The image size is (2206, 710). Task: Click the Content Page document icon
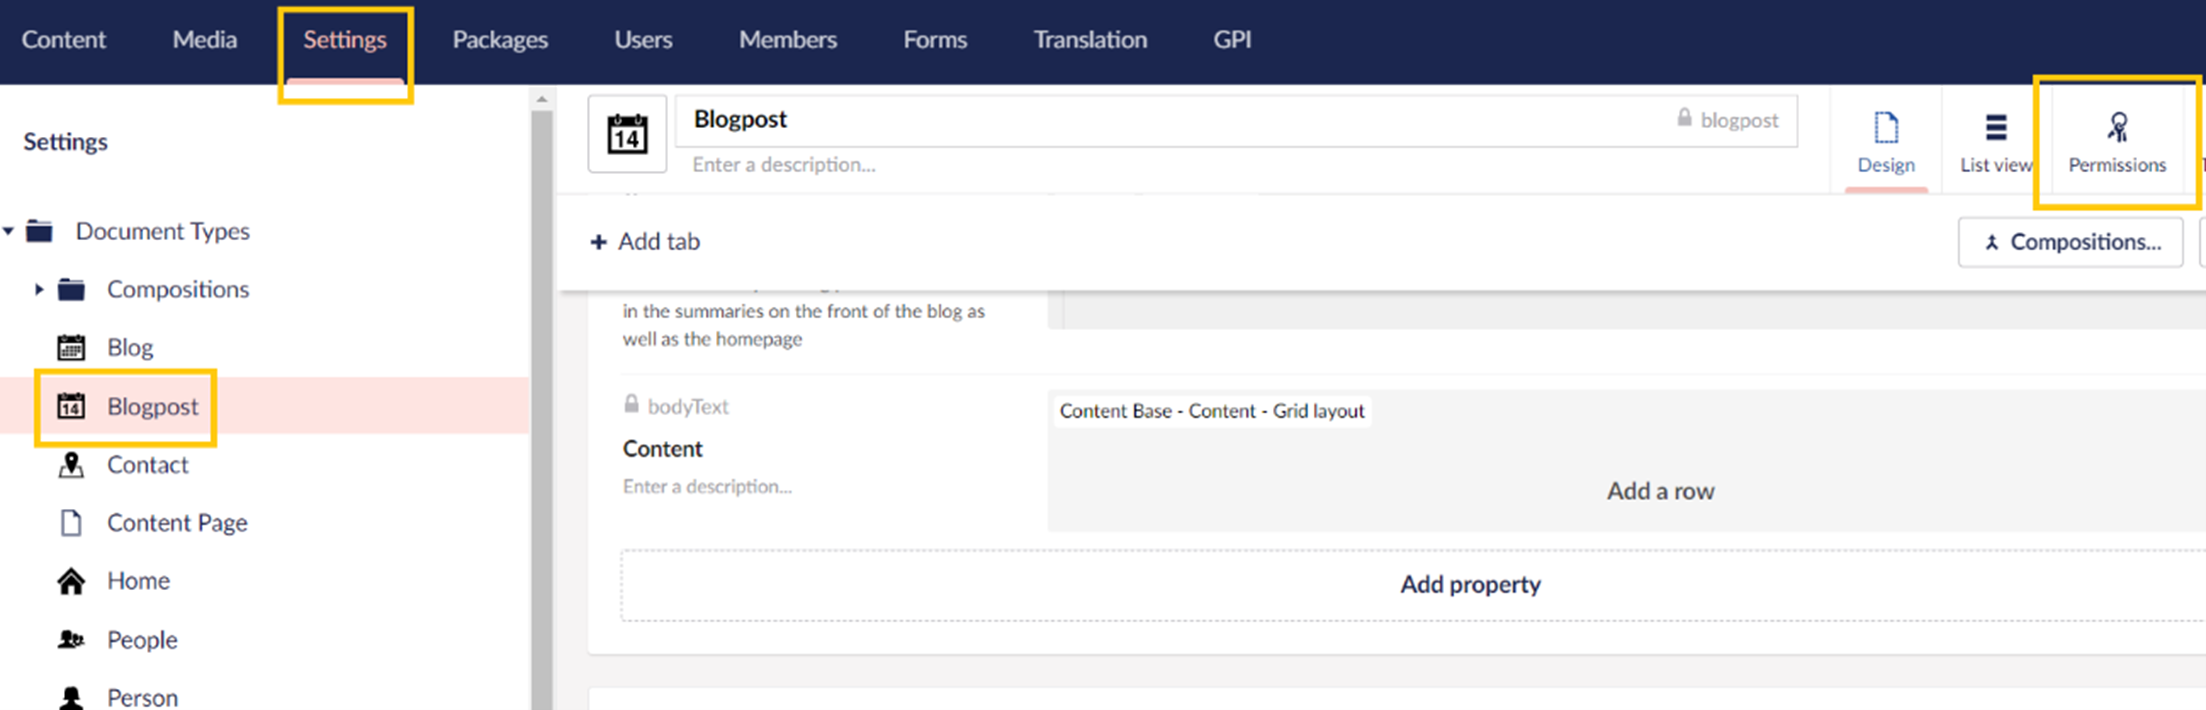[x=71, y=523]
